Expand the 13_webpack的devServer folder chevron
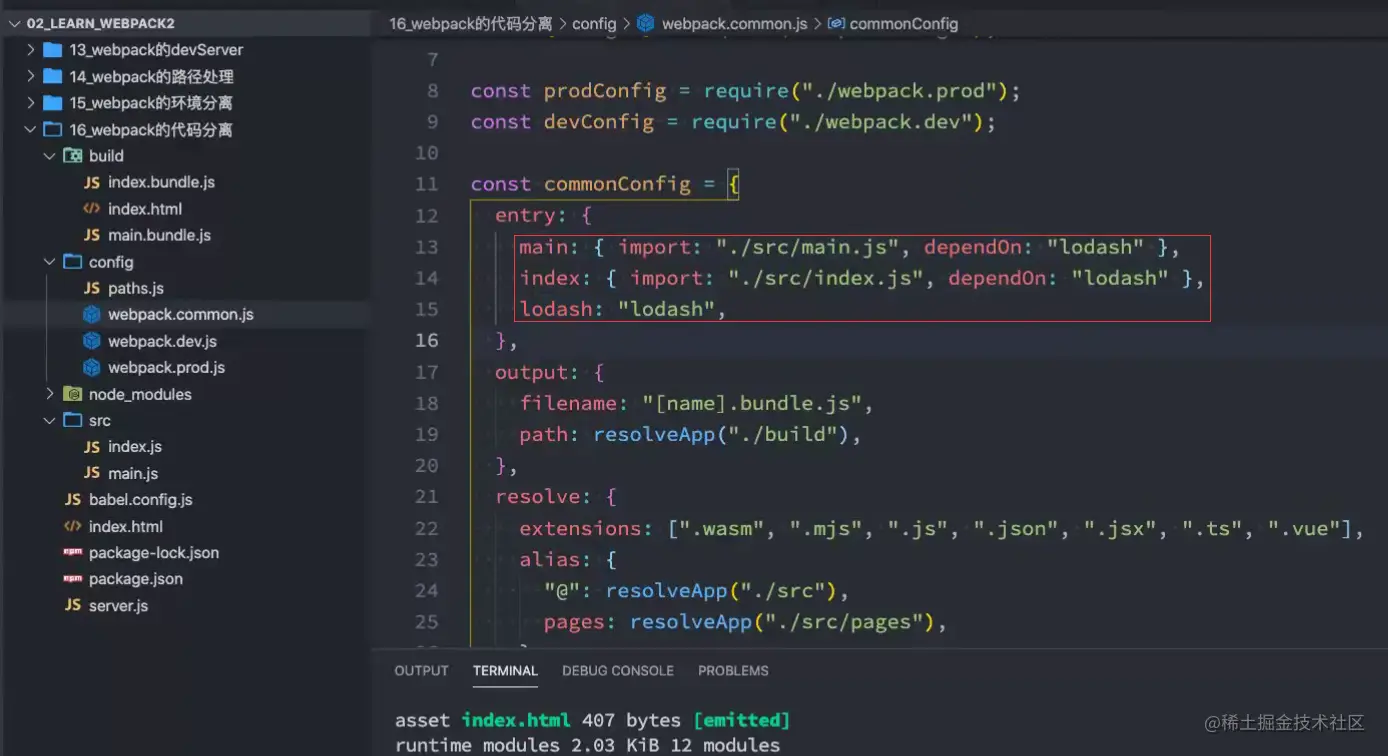1388x756 pixels. pyautogui.click(x=31, y=50)
